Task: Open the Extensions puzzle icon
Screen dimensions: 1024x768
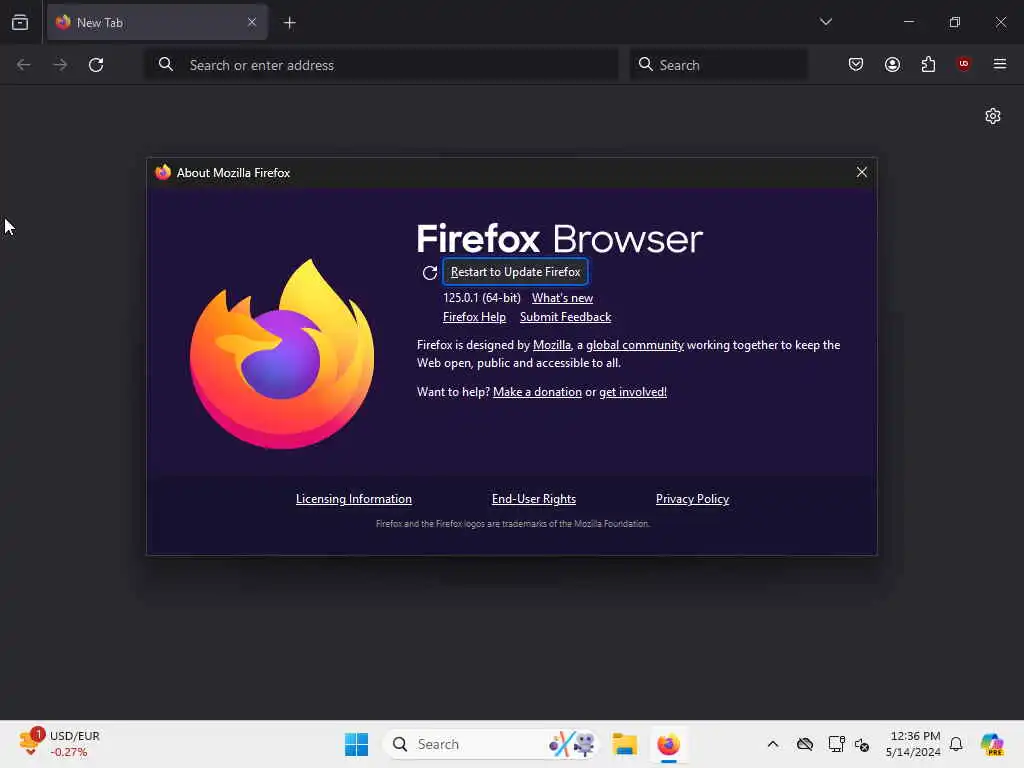Action: [928, 64]
